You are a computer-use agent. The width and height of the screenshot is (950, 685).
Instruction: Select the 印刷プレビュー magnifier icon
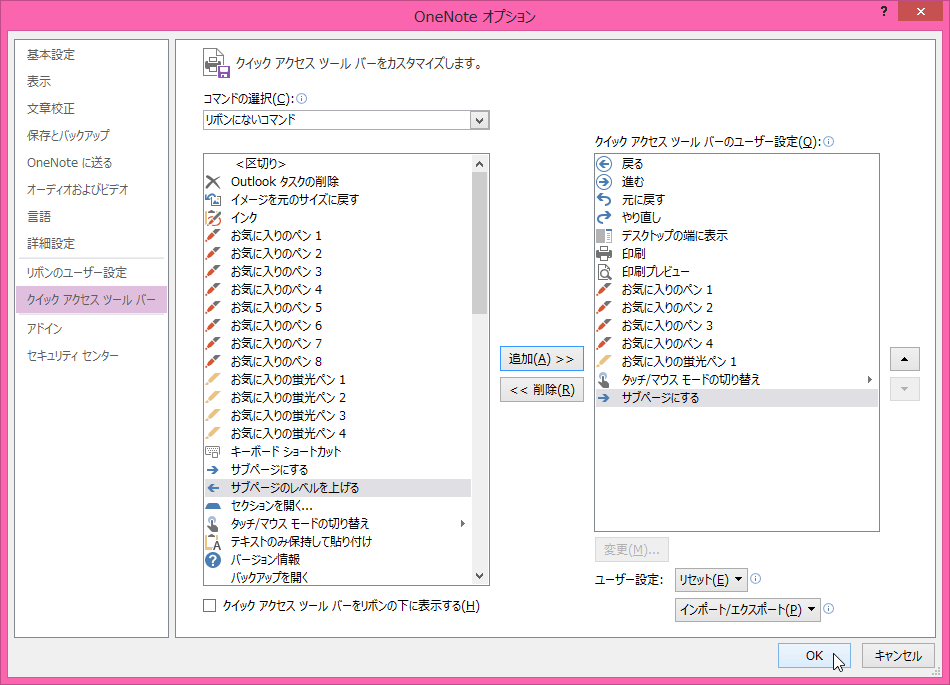pyautogui.click(x=604, y=271)
